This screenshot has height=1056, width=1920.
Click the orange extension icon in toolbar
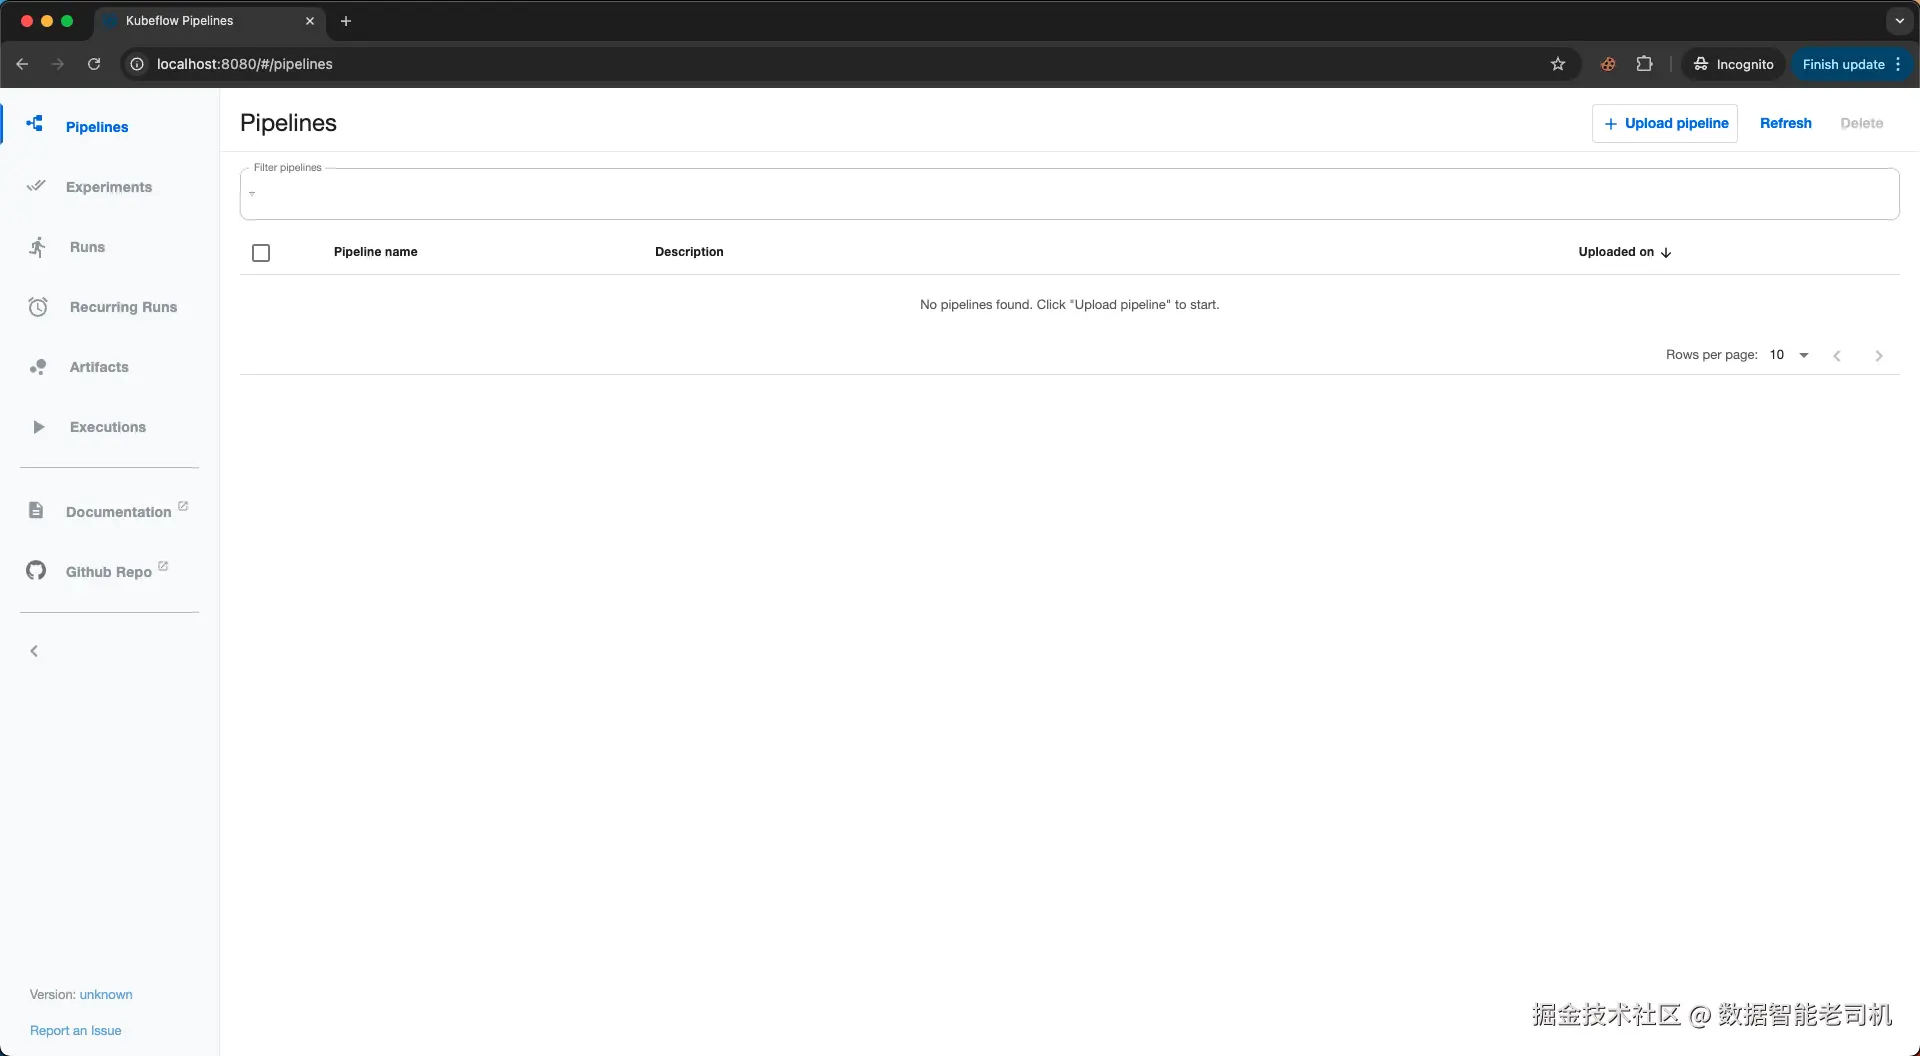(1608, 64)
